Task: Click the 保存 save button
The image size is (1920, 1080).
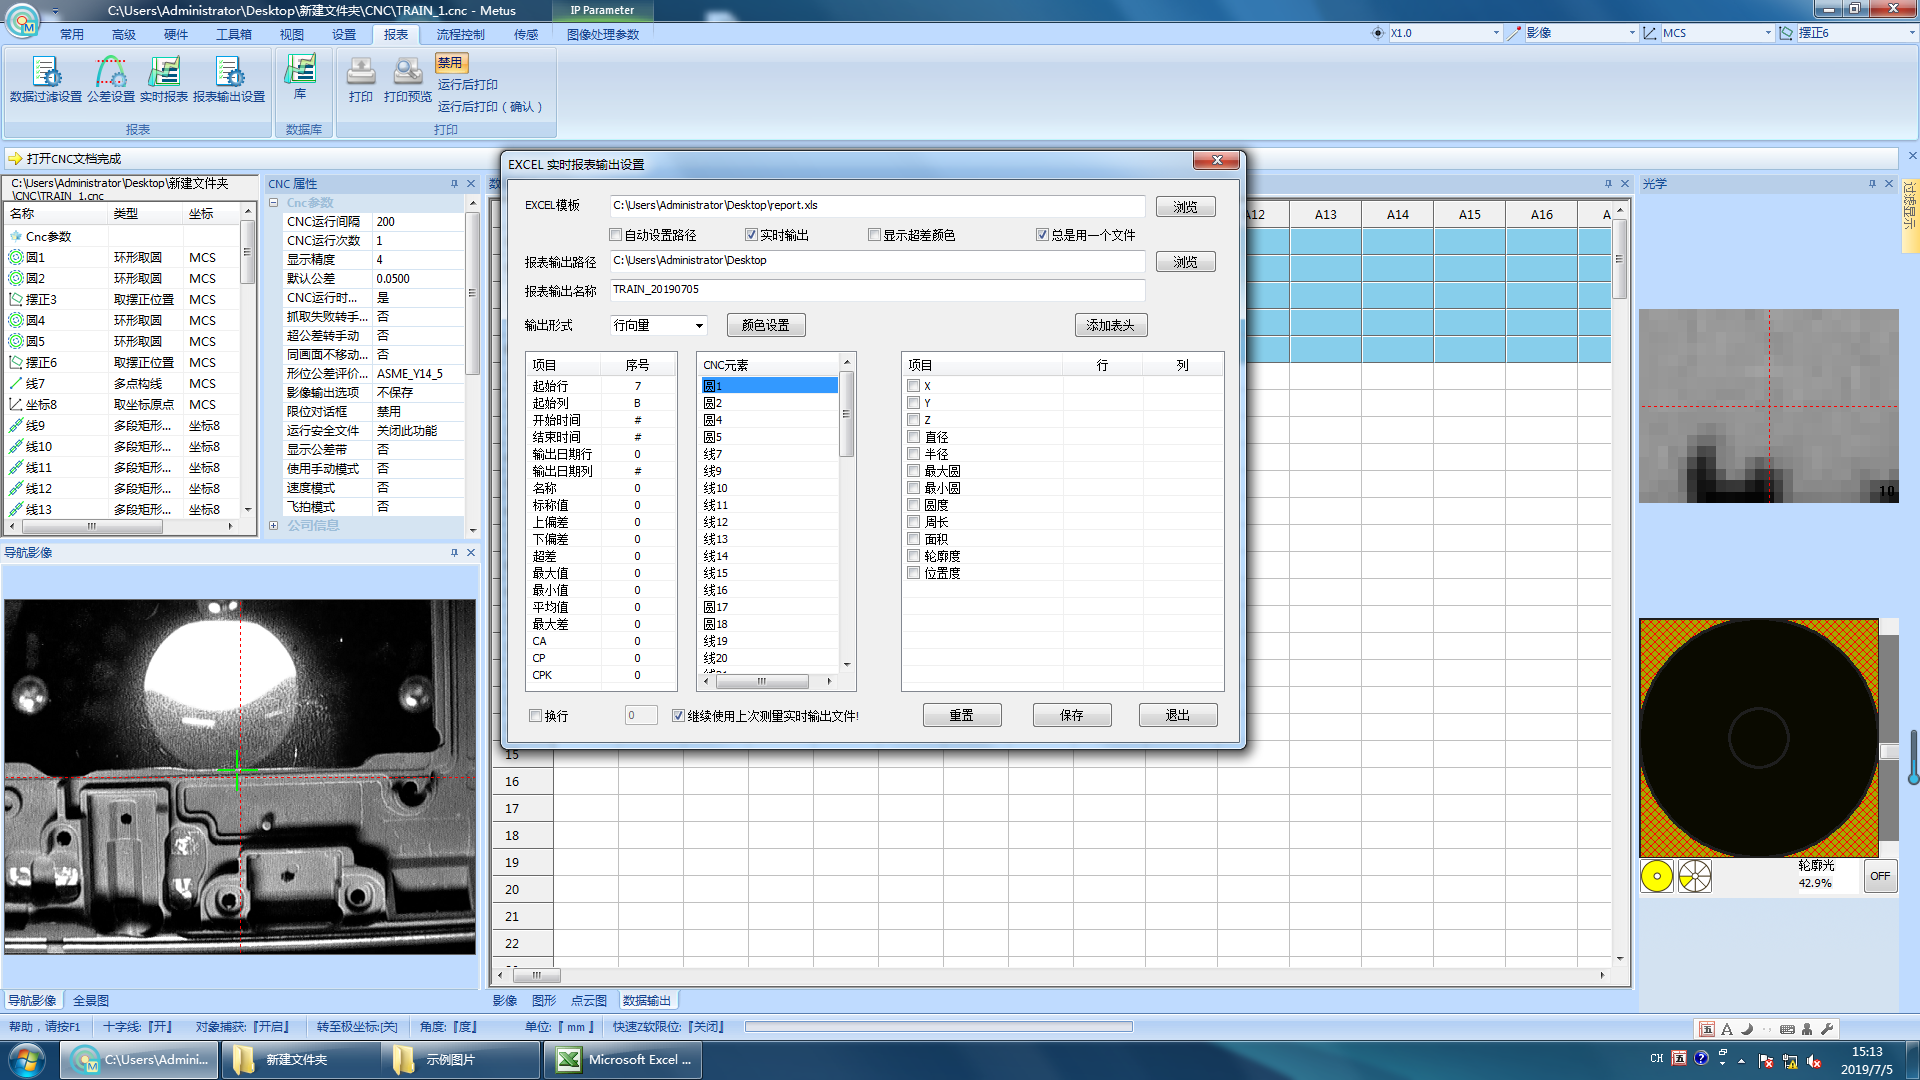Action: point(1071,716)
